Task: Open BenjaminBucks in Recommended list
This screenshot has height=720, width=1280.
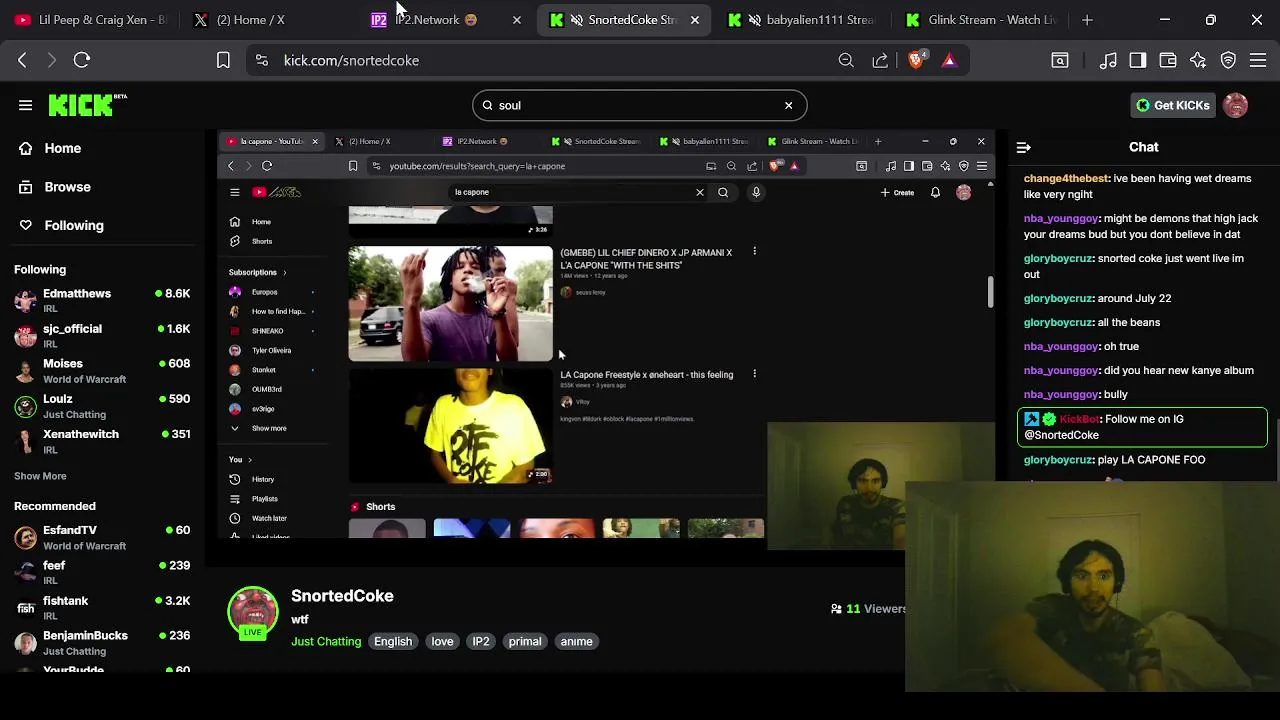Action: pos(100,642)
